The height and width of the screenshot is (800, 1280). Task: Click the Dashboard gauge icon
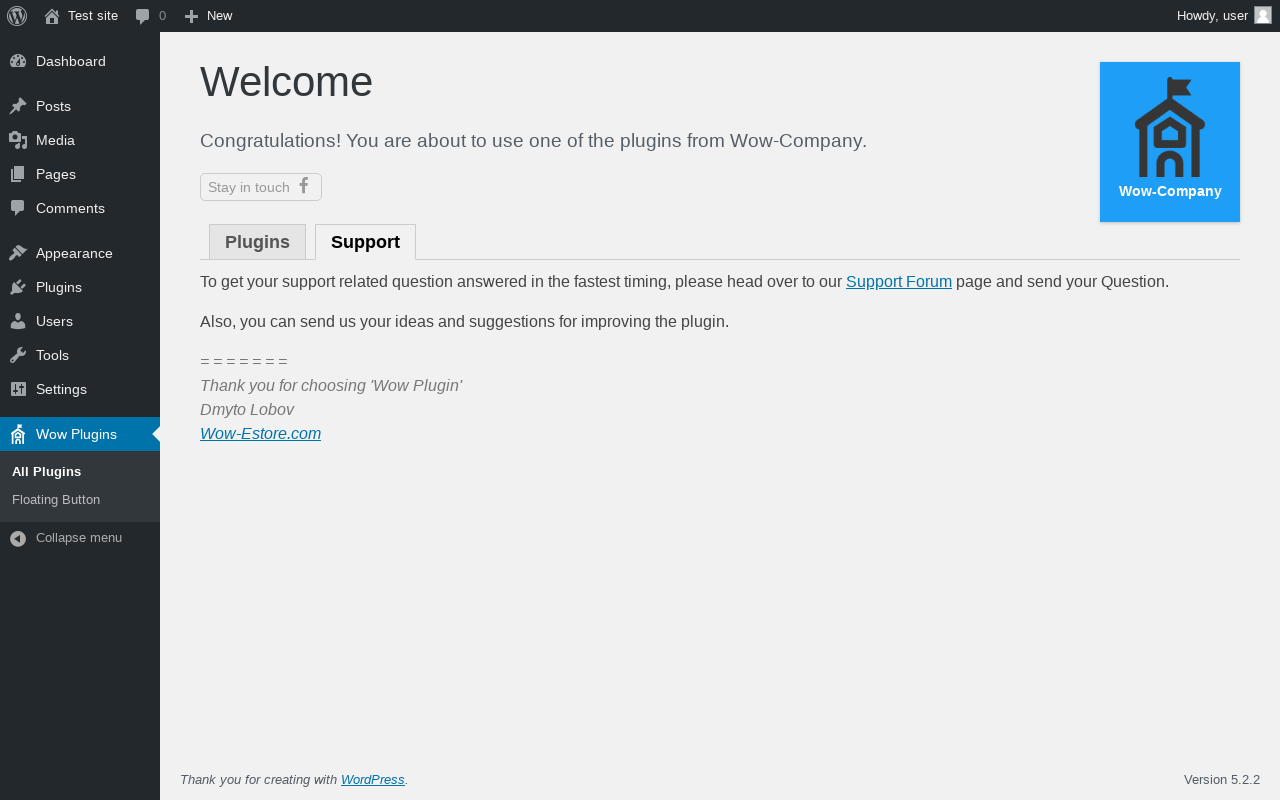pos(18,61)
